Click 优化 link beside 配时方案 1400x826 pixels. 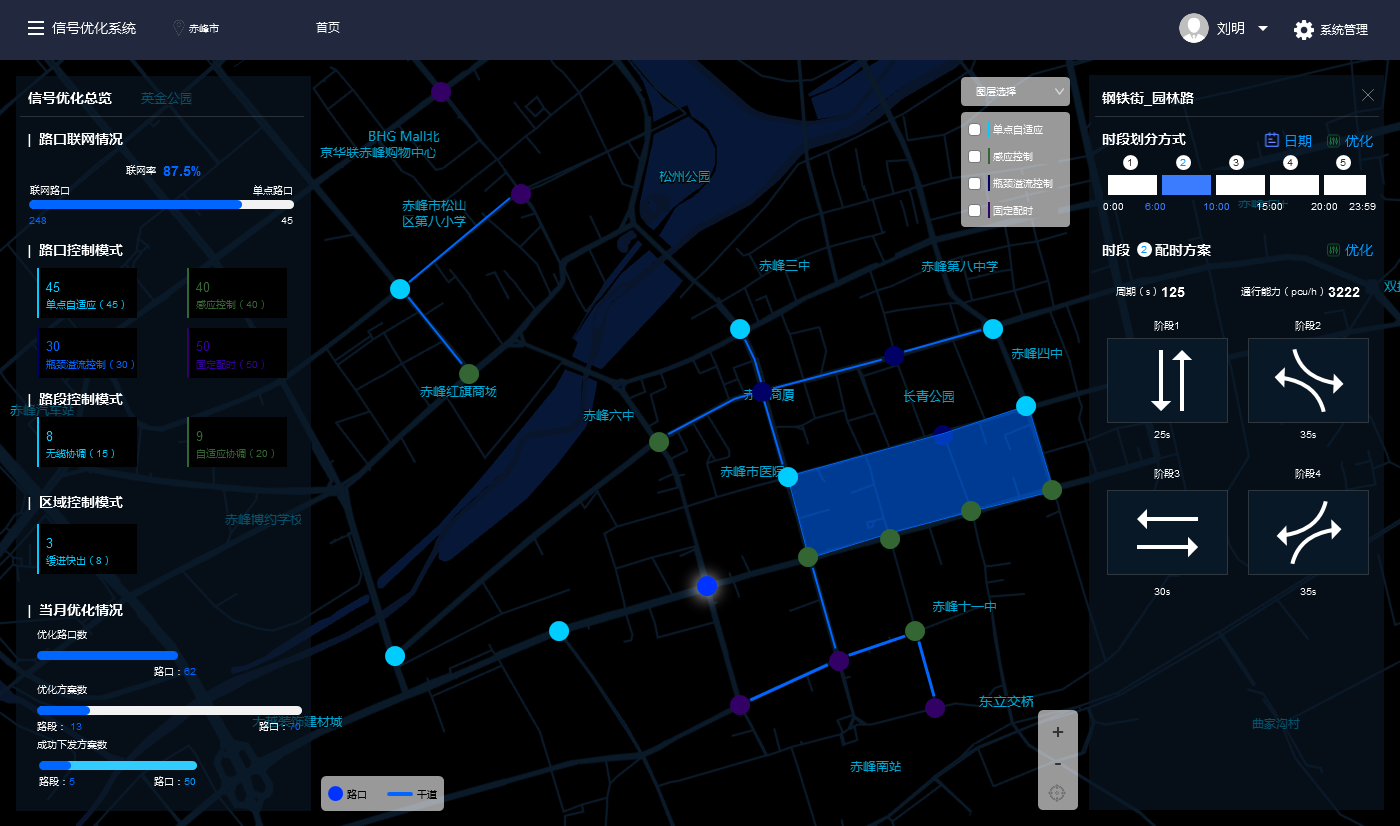(x=1359, y=250)
